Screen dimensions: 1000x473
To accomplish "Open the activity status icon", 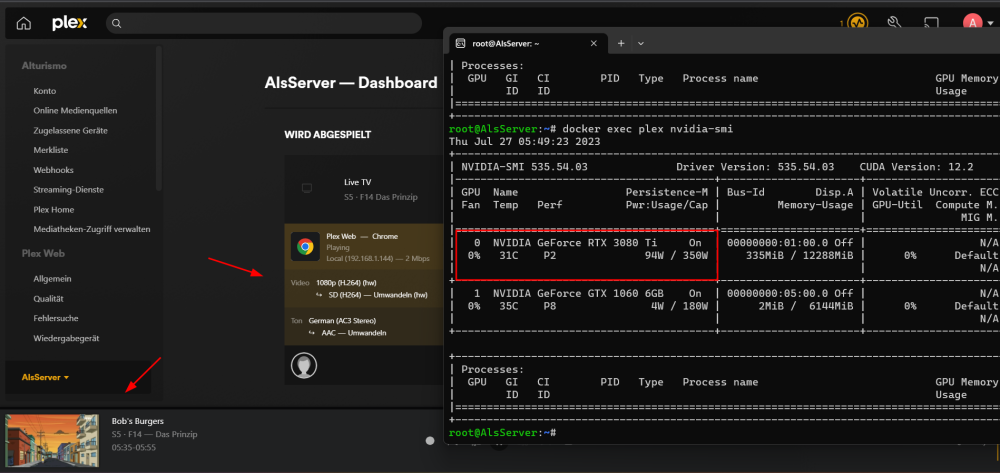I will (857, 24).
